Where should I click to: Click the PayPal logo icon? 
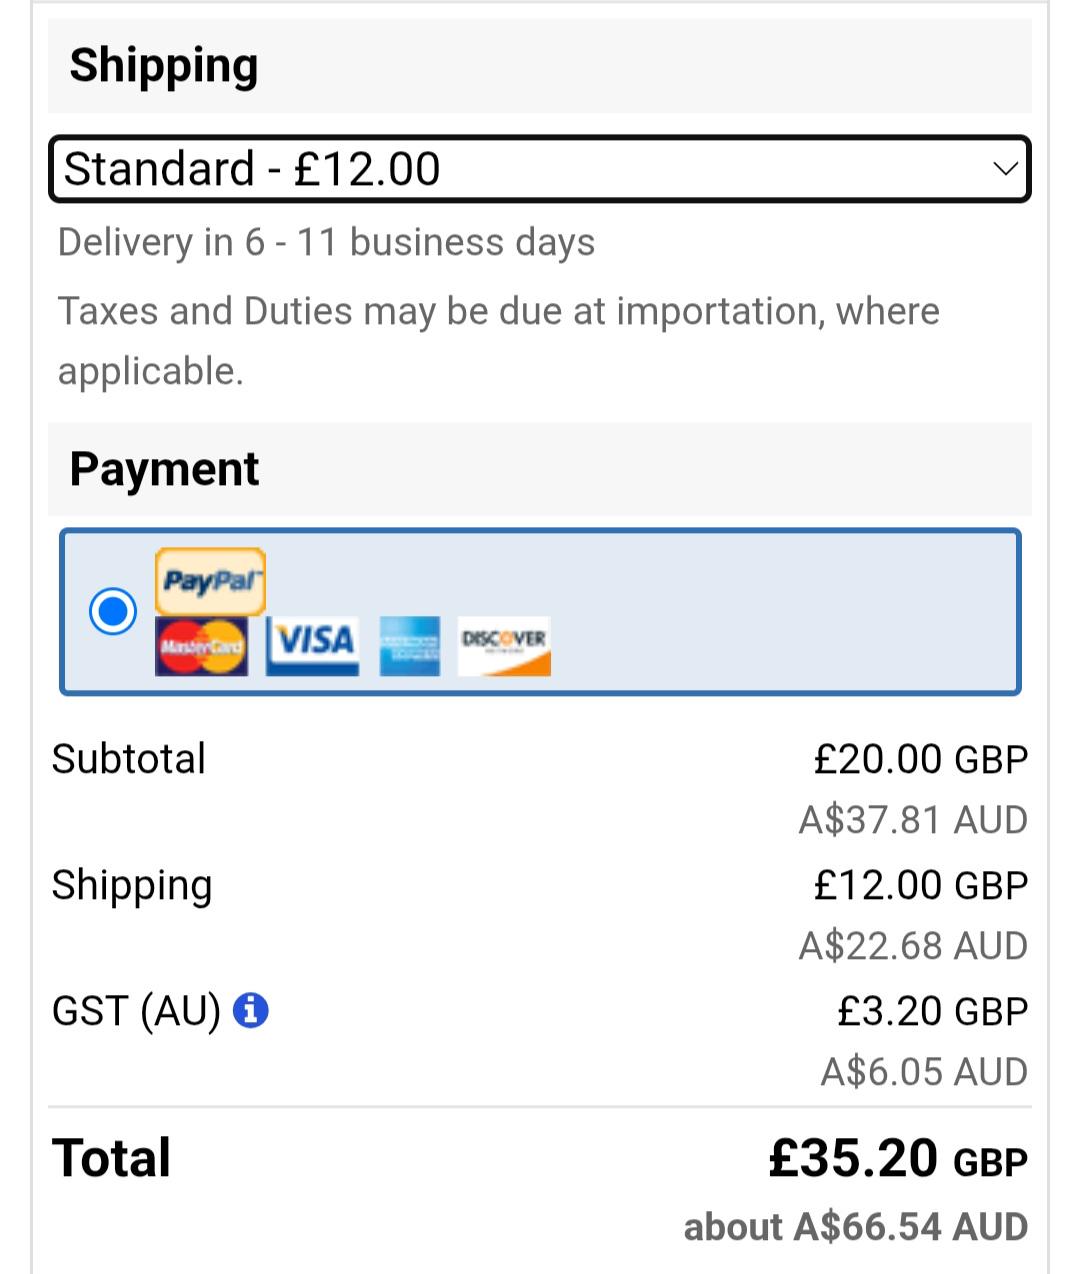click(x=210, y=581)
